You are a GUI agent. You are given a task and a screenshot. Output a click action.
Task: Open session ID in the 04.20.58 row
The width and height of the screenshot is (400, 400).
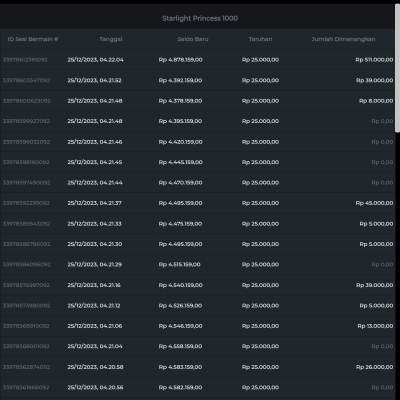tap(26, 367)
